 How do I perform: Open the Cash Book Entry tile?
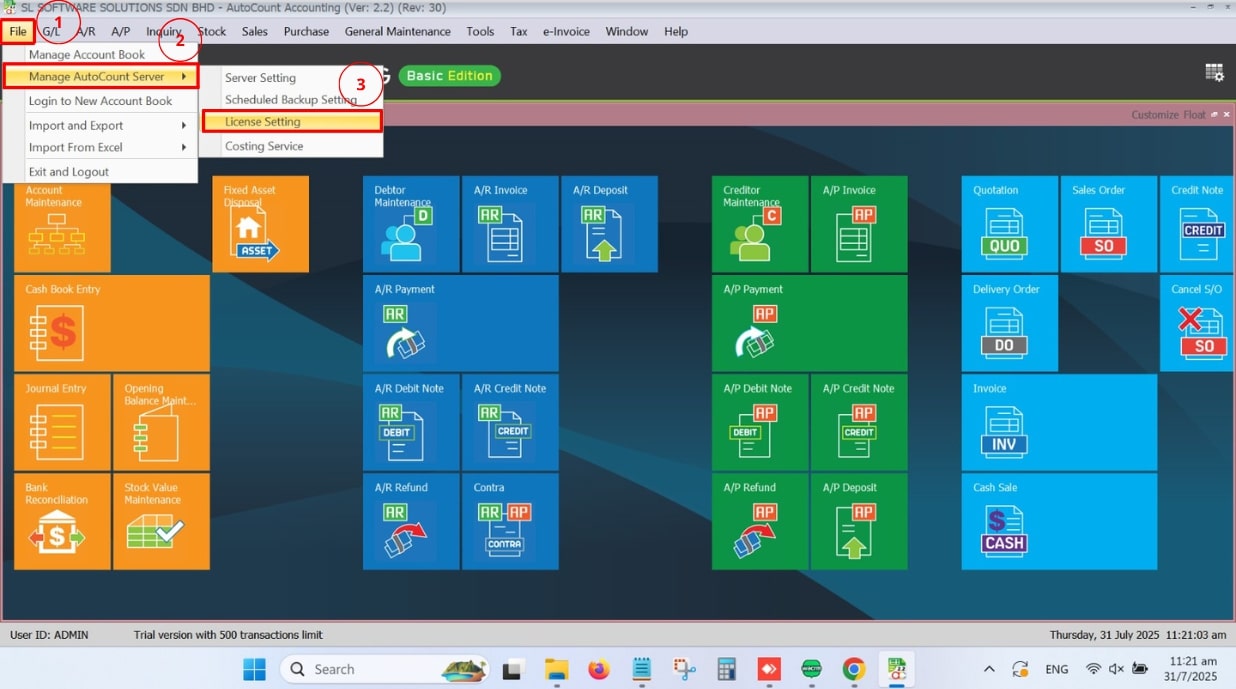click(x=111, y=323)
